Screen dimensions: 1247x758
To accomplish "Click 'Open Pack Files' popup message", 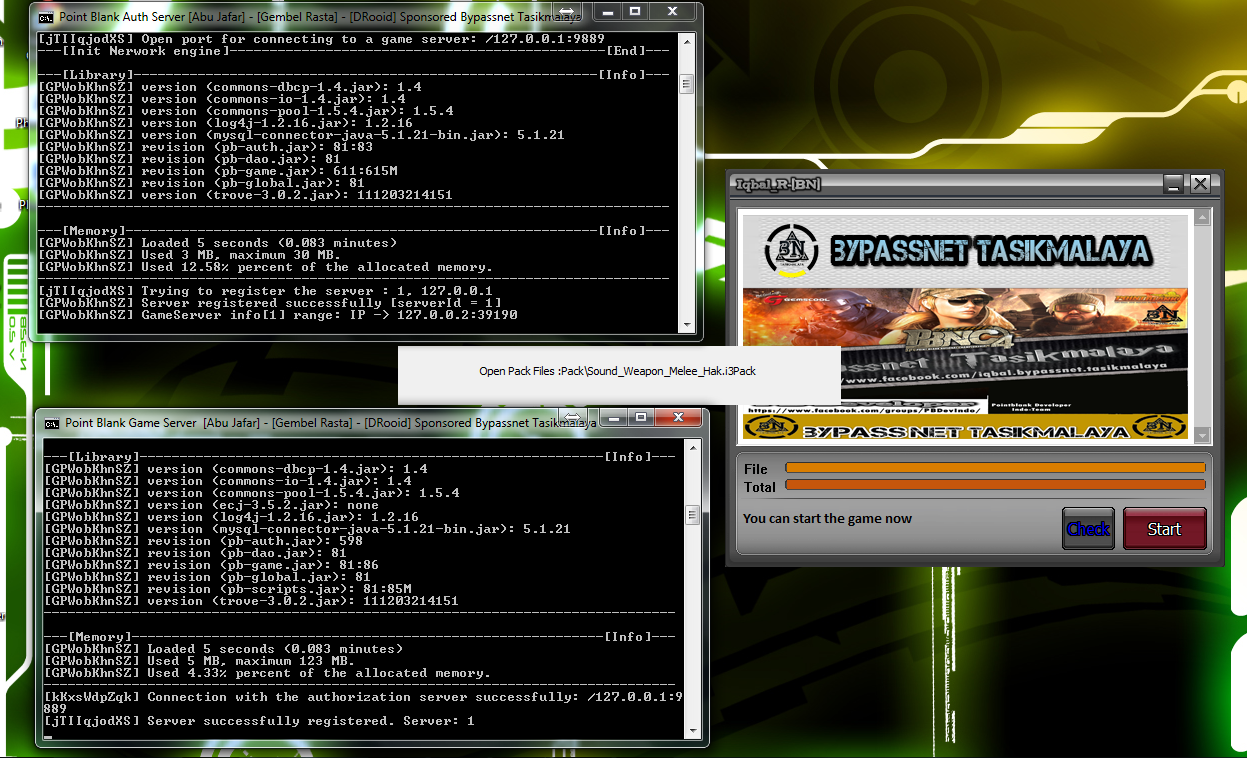I will tap(618, 371).
